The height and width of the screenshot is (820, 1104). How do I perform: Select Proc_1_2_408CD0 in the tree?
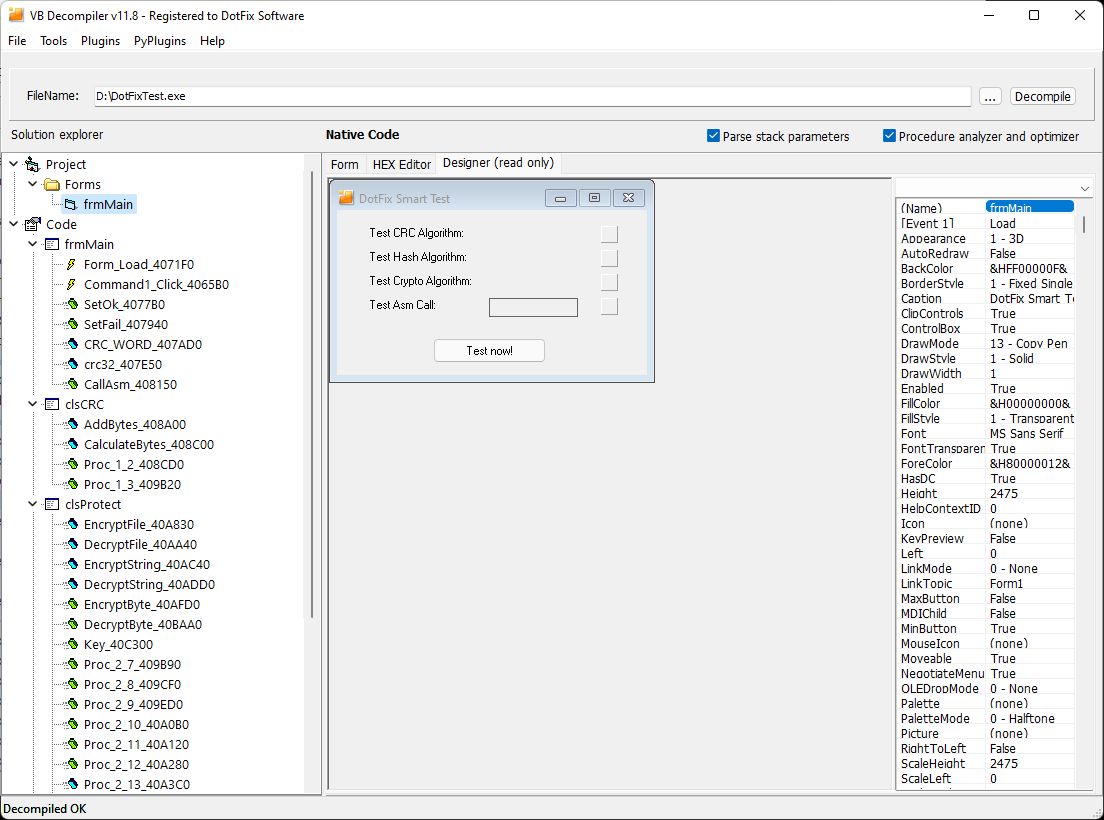(133, 465)
